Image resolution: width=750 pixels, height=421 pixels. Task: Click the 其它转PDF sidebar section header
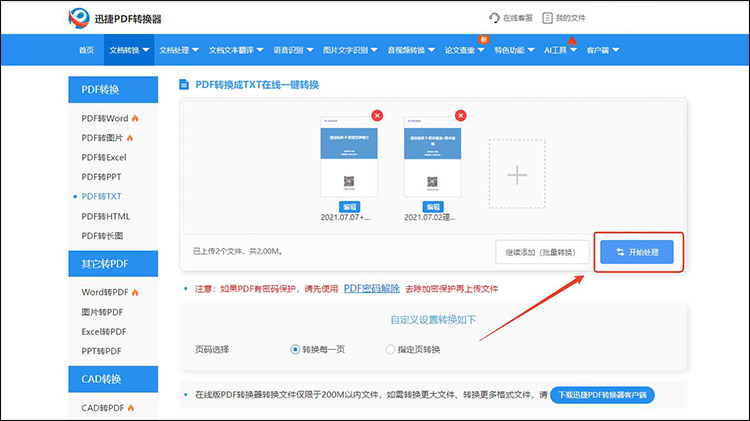(x=113, y=264)
